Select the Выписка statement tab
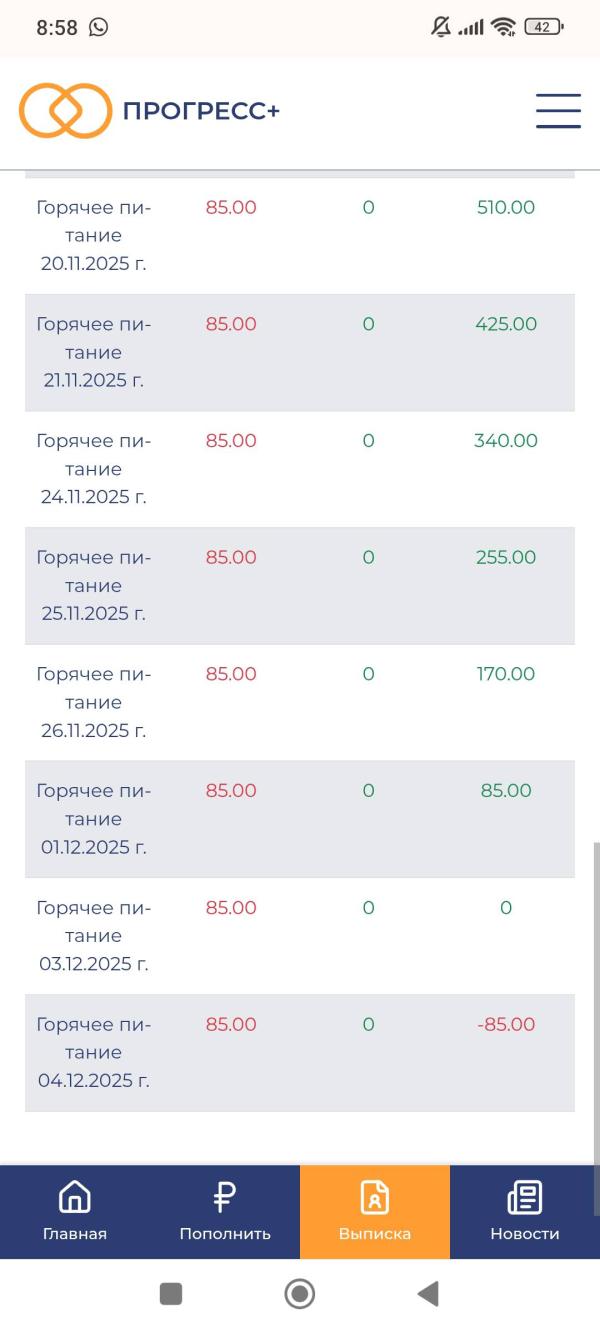Image resolution: width=600 pixels, height=1332 pixels. (375, 1211)
